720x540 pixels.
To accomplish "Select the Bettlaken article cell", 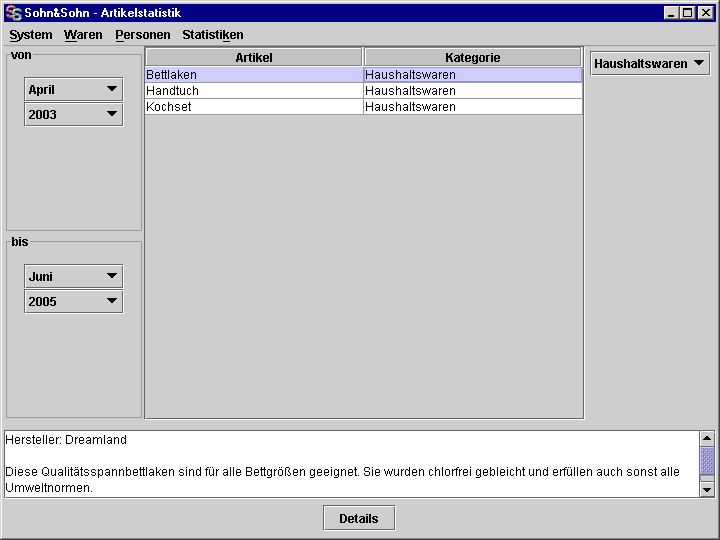I will 254,74.
